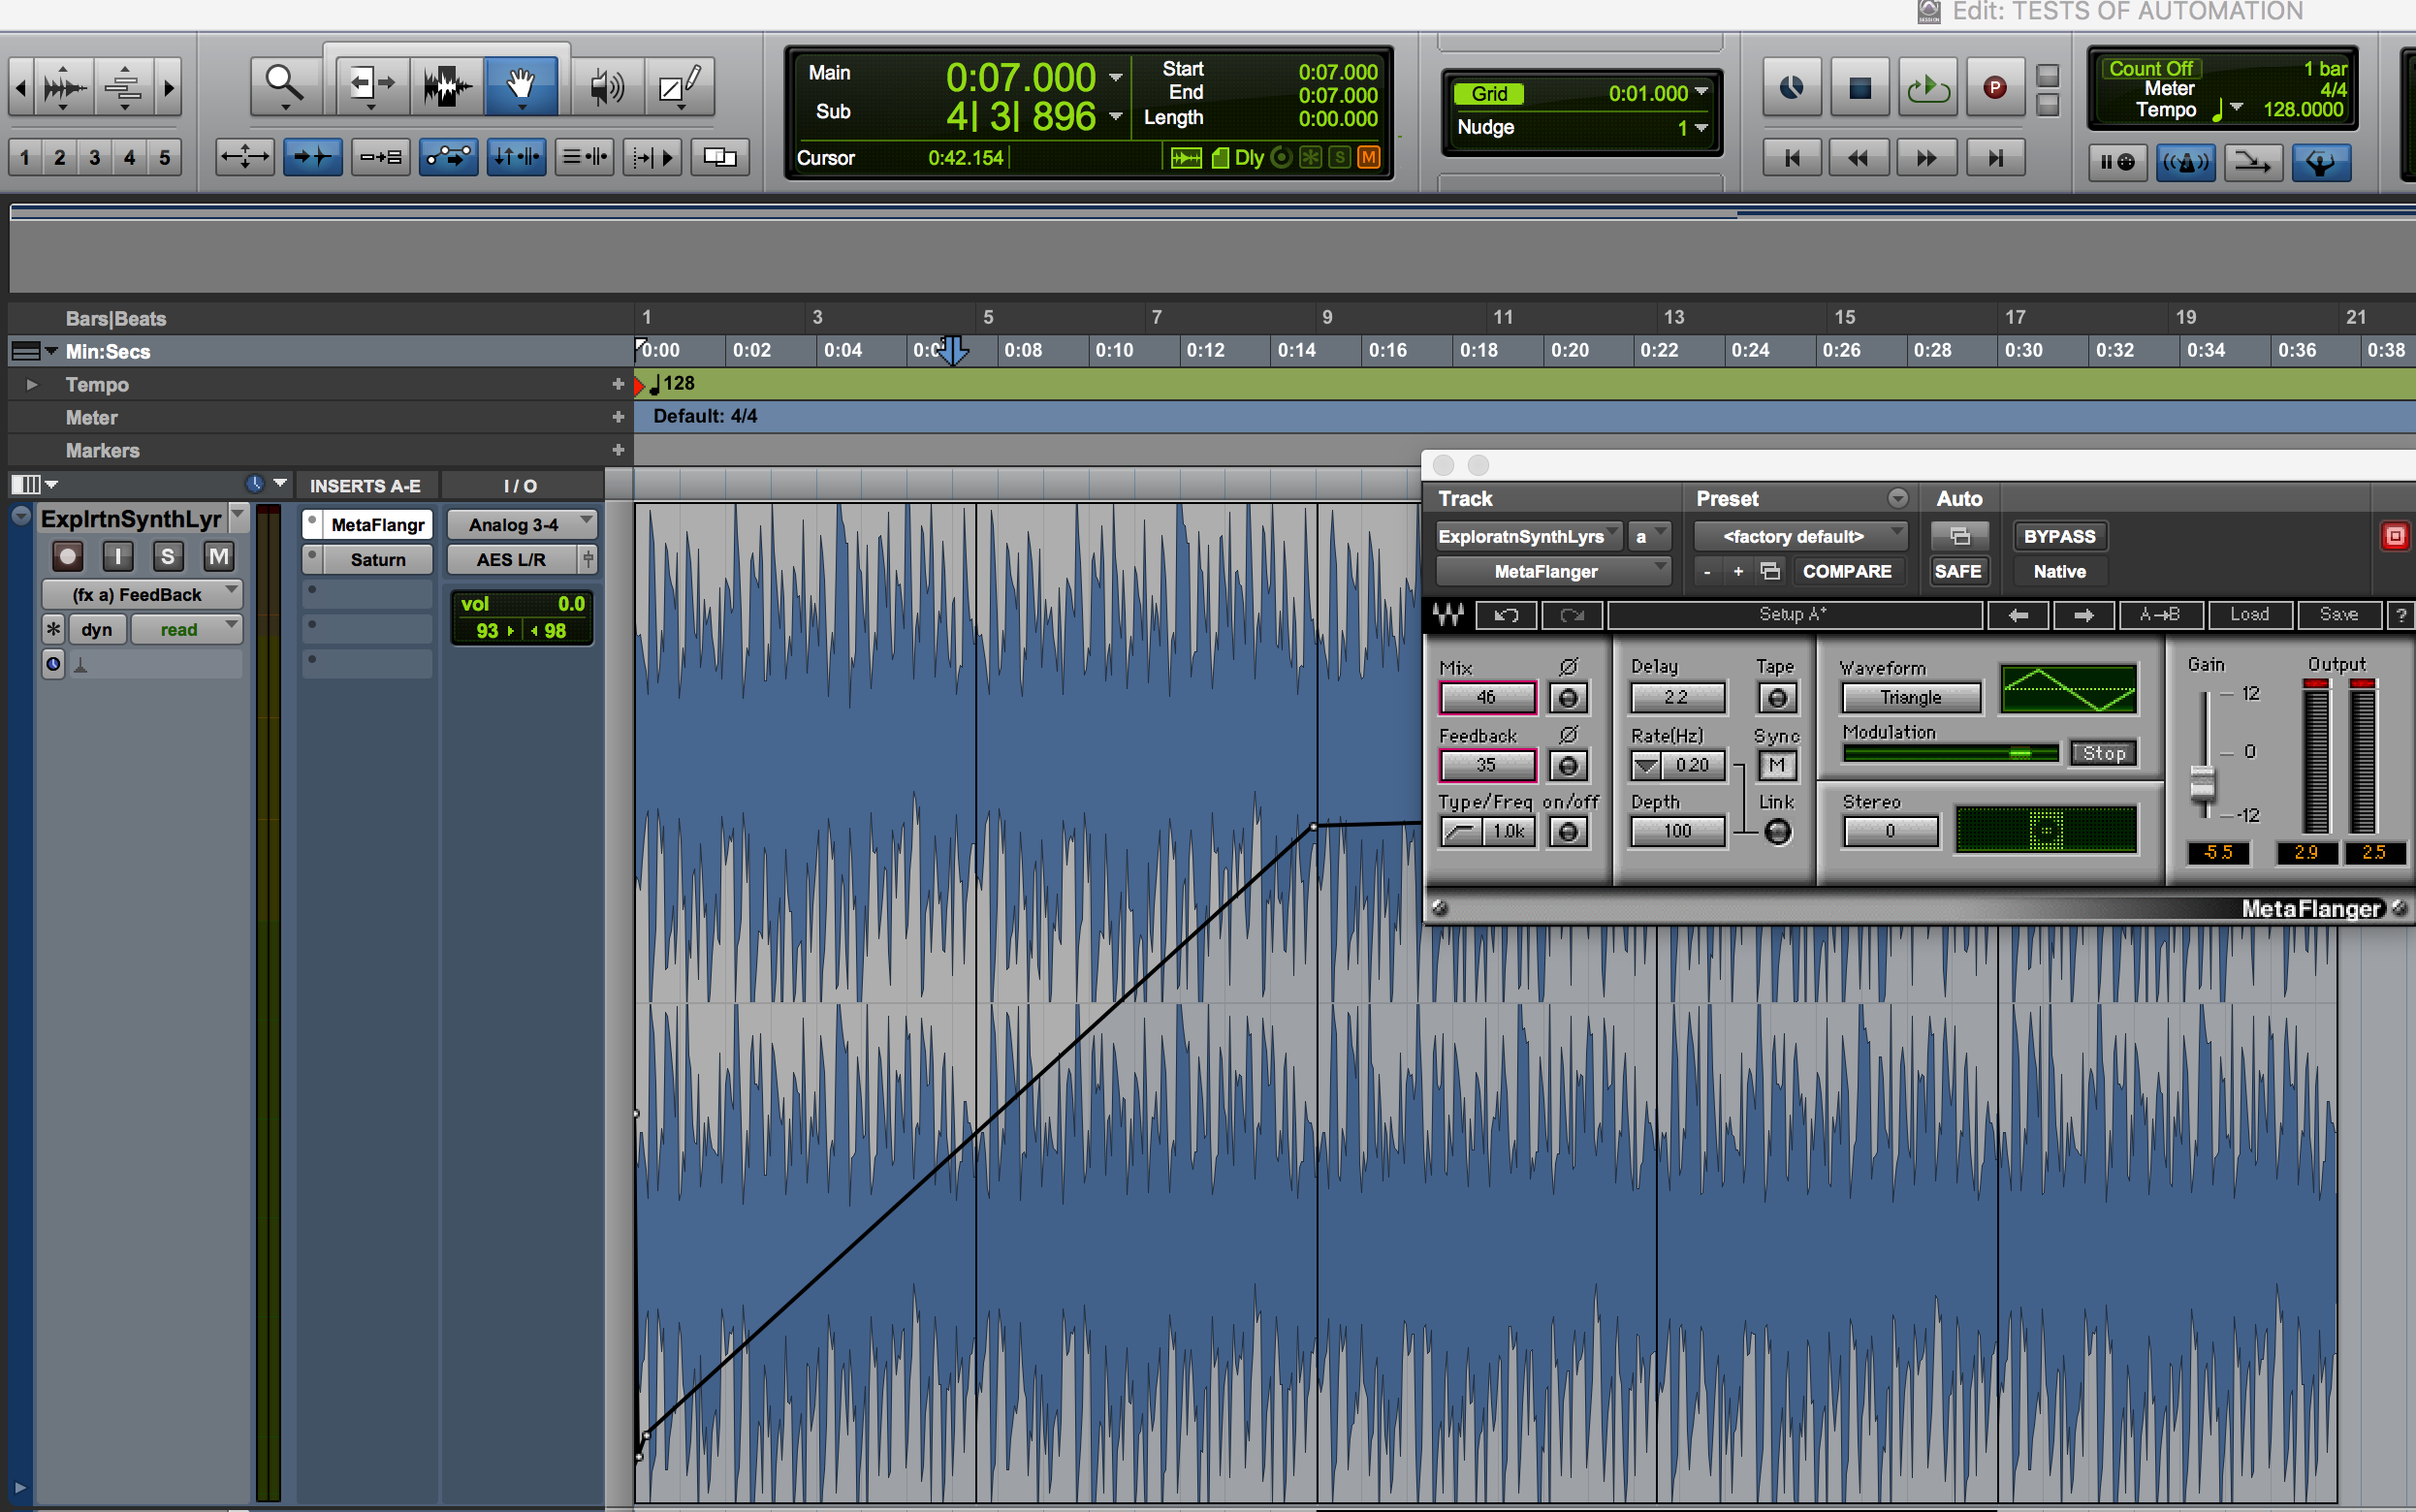Click the Play transport button
Screen dimensions: 2416x1512
(1927, 88)
